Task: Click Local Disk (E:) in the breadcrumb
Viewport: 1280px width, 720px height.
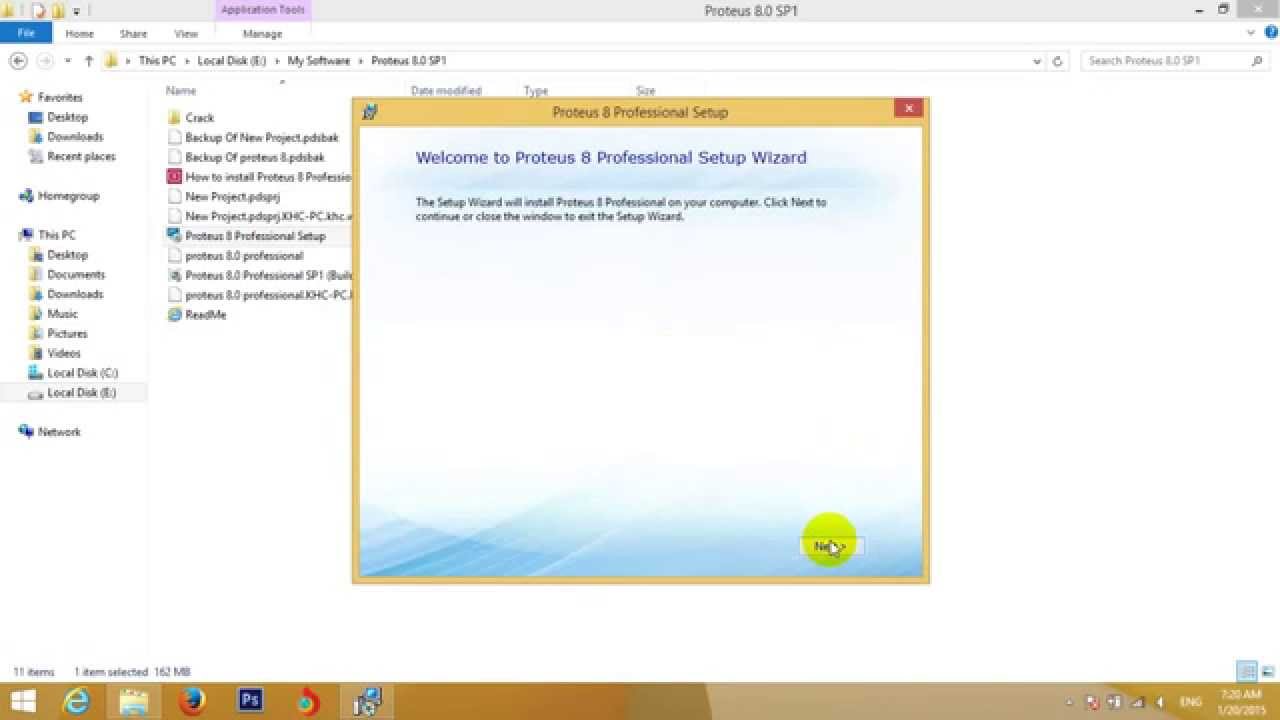Action: [231, 61]
